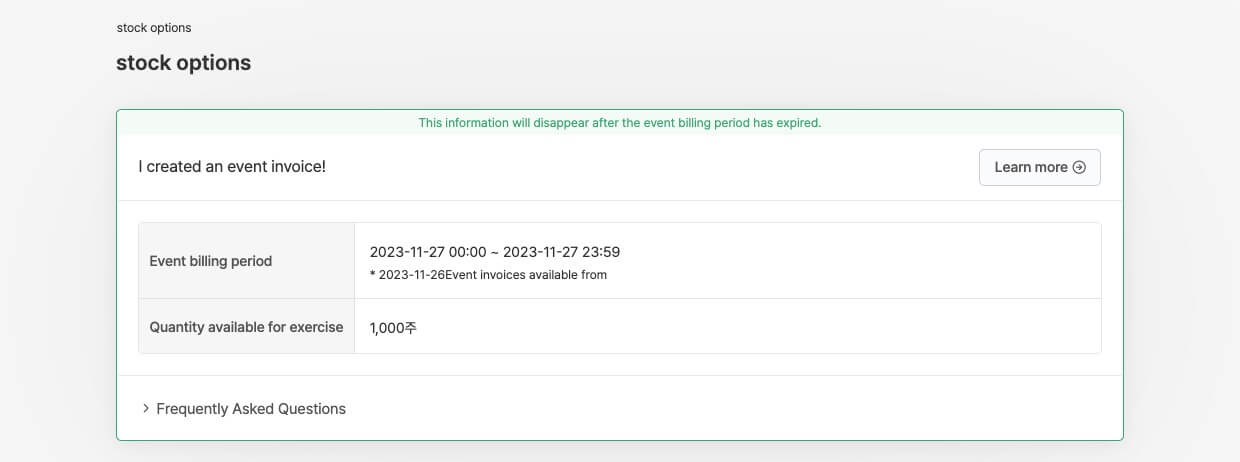
Task: Select the "I created an event invoice!" title
Action: tap(232, 167)
